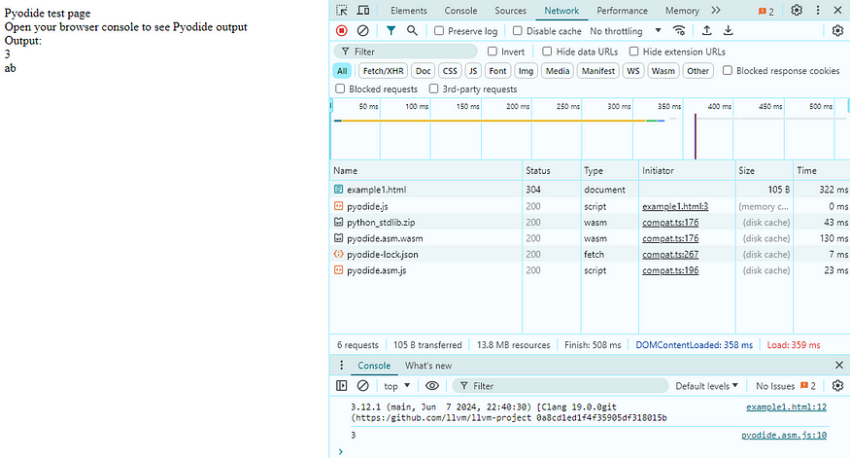
Task: Open Default levels dropdown
Action: (x=706, y=386)
